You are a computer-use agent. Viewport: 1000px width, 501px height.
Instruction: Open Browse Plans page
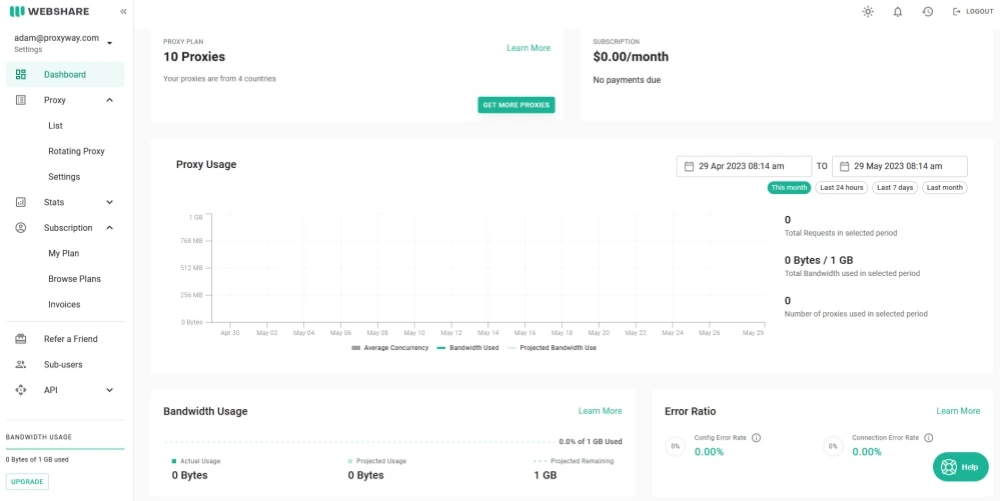coord(74,279)
